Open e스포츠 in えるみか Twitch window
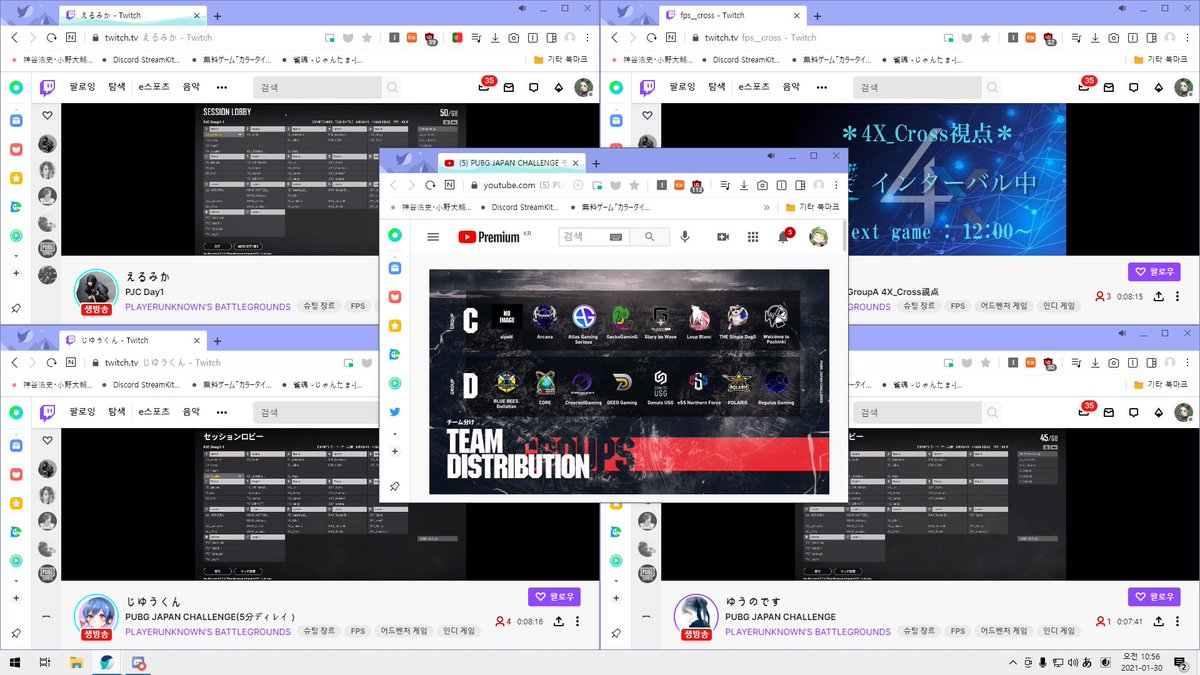 pyautogui.click(x=155, y=88)
